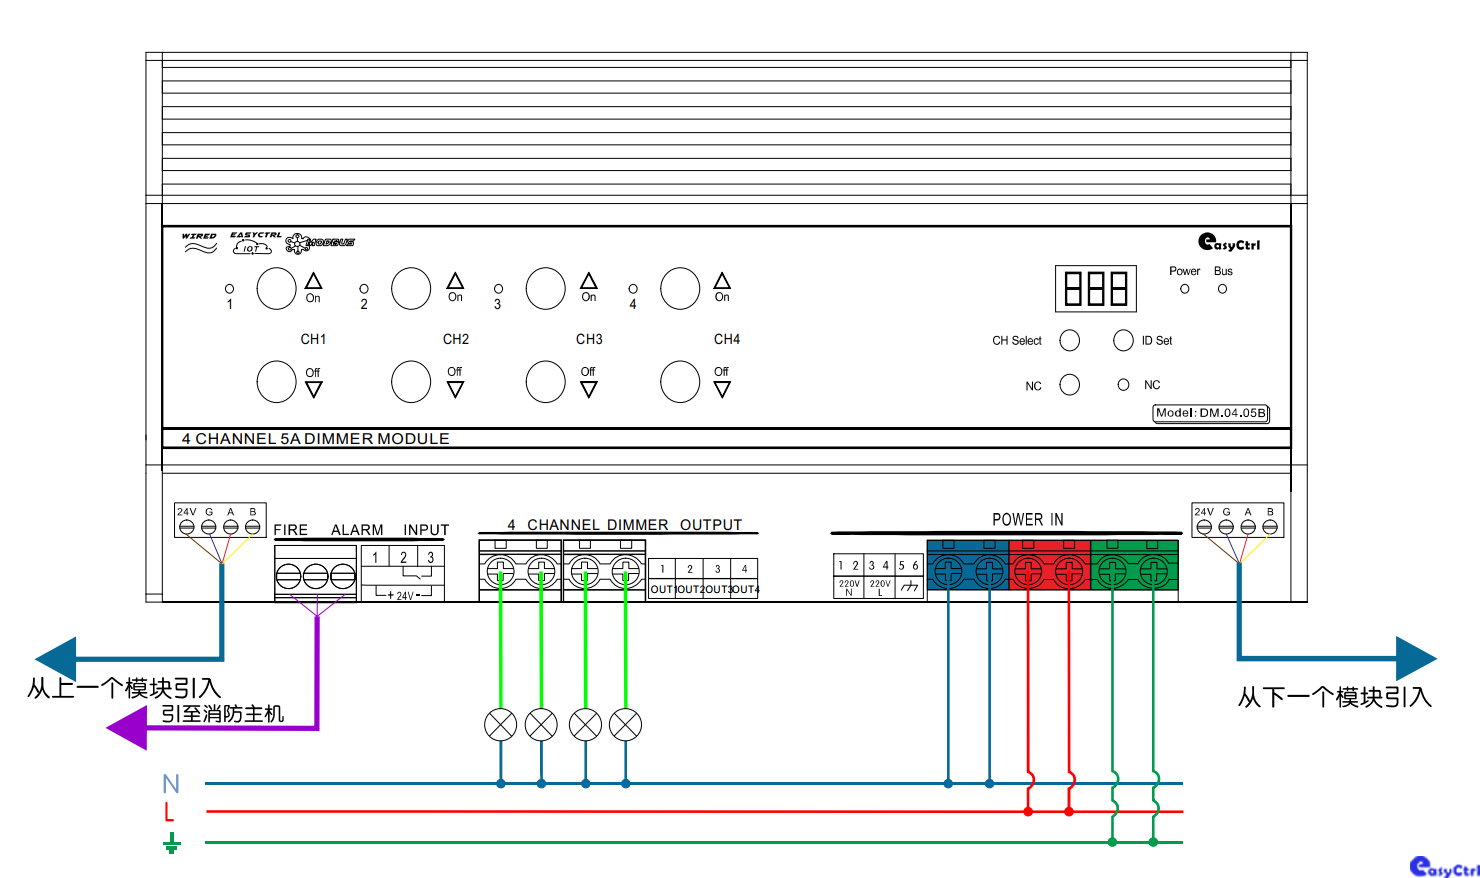Click the EasyCtrl logo on the panel
The image size is (1480, 878).
tap(1229, 243)
